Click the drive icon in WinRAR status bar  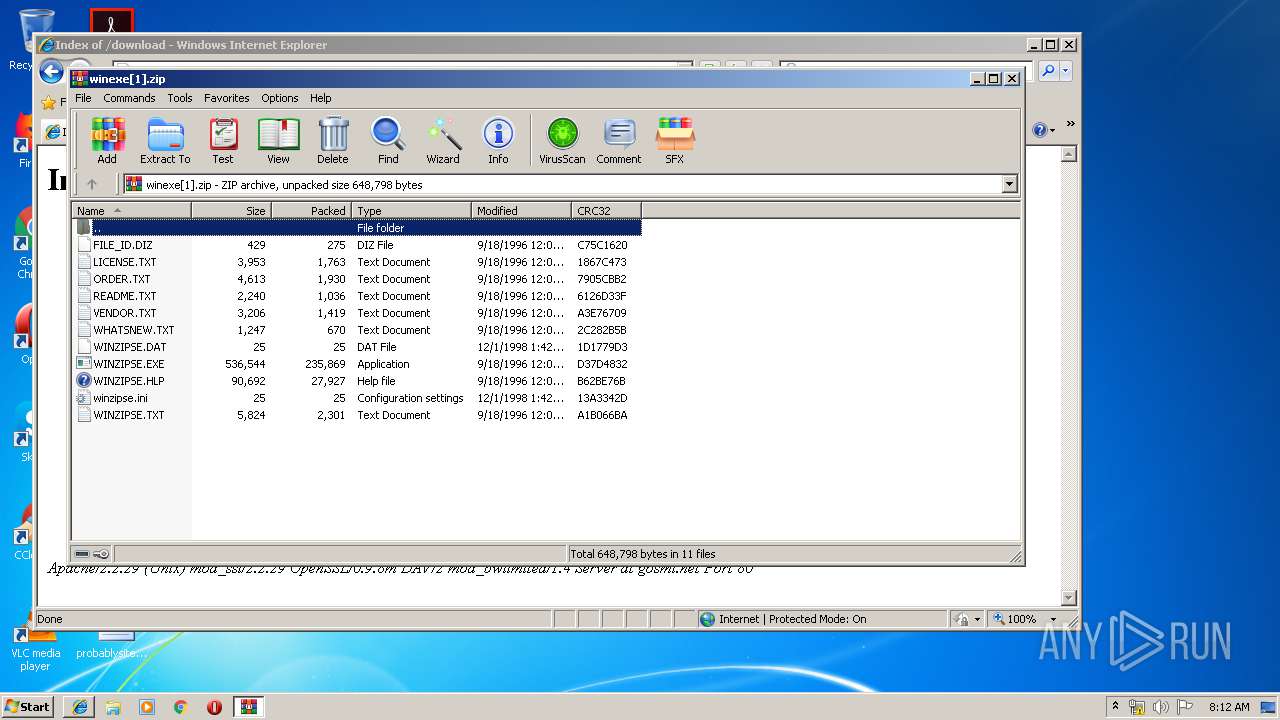pyautogui.click(x=82, y=554)
